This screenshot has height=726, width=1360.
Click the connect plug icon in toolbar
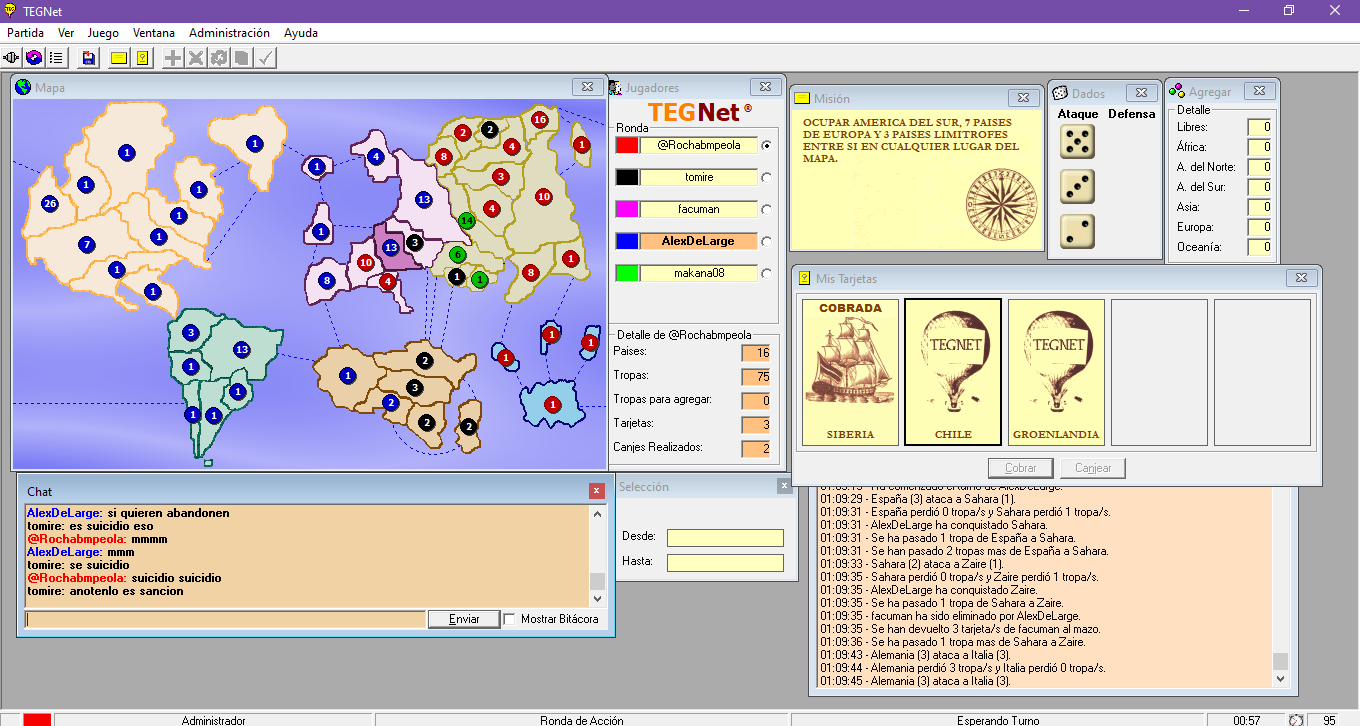pos(13,58)
